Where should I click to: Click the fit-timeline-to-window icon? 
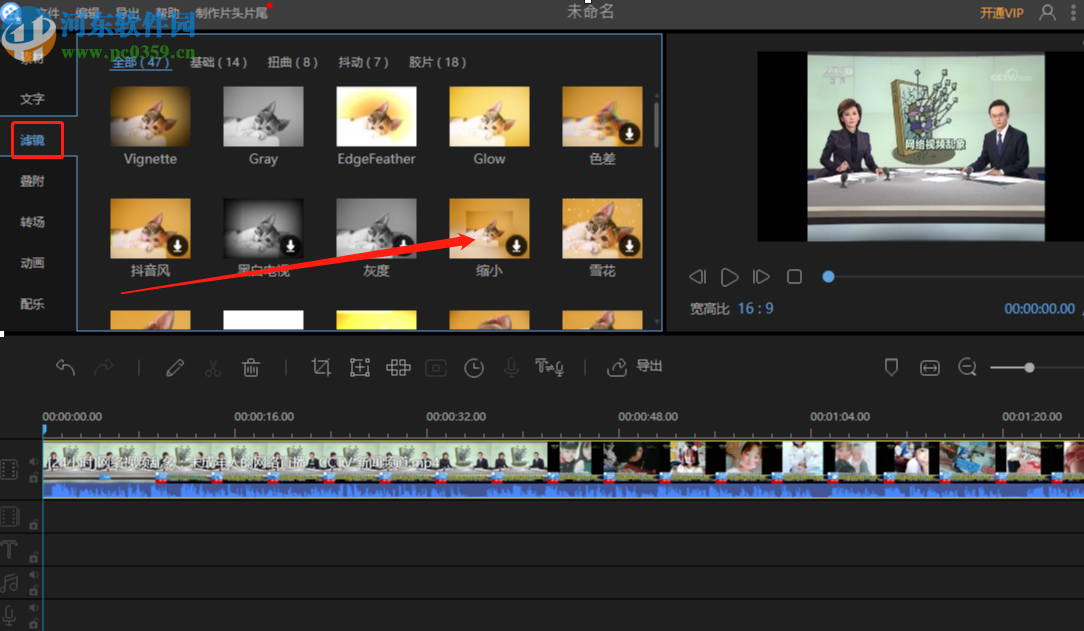pyautogui.click(x=930, y=368)
